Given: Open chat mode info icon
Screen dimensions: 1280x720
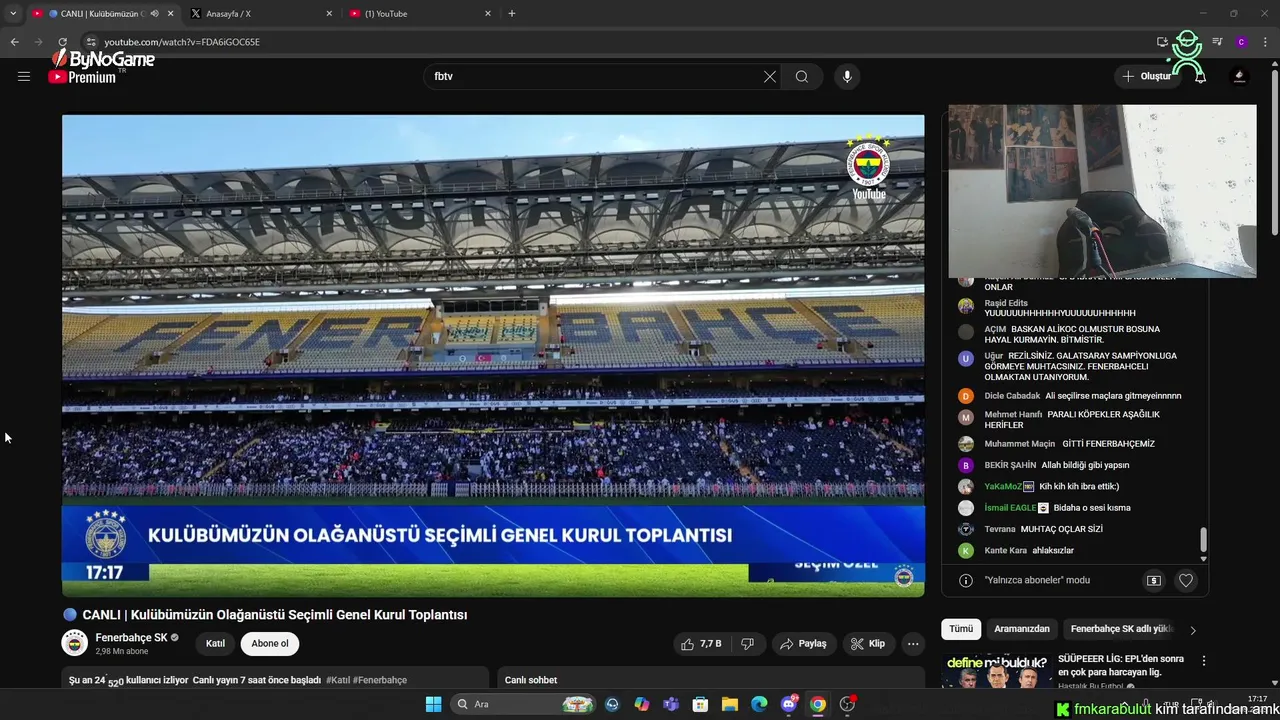Looking at the screenshot, I should click(x=966, y=580).
